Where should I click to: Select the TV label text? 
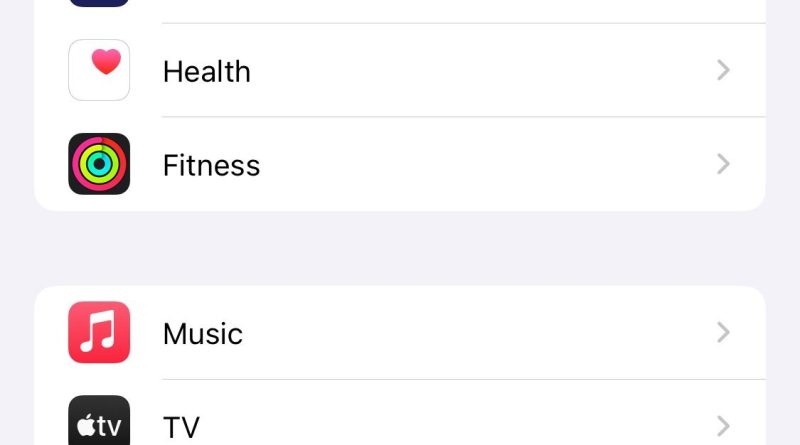click(x=181, y=427)
